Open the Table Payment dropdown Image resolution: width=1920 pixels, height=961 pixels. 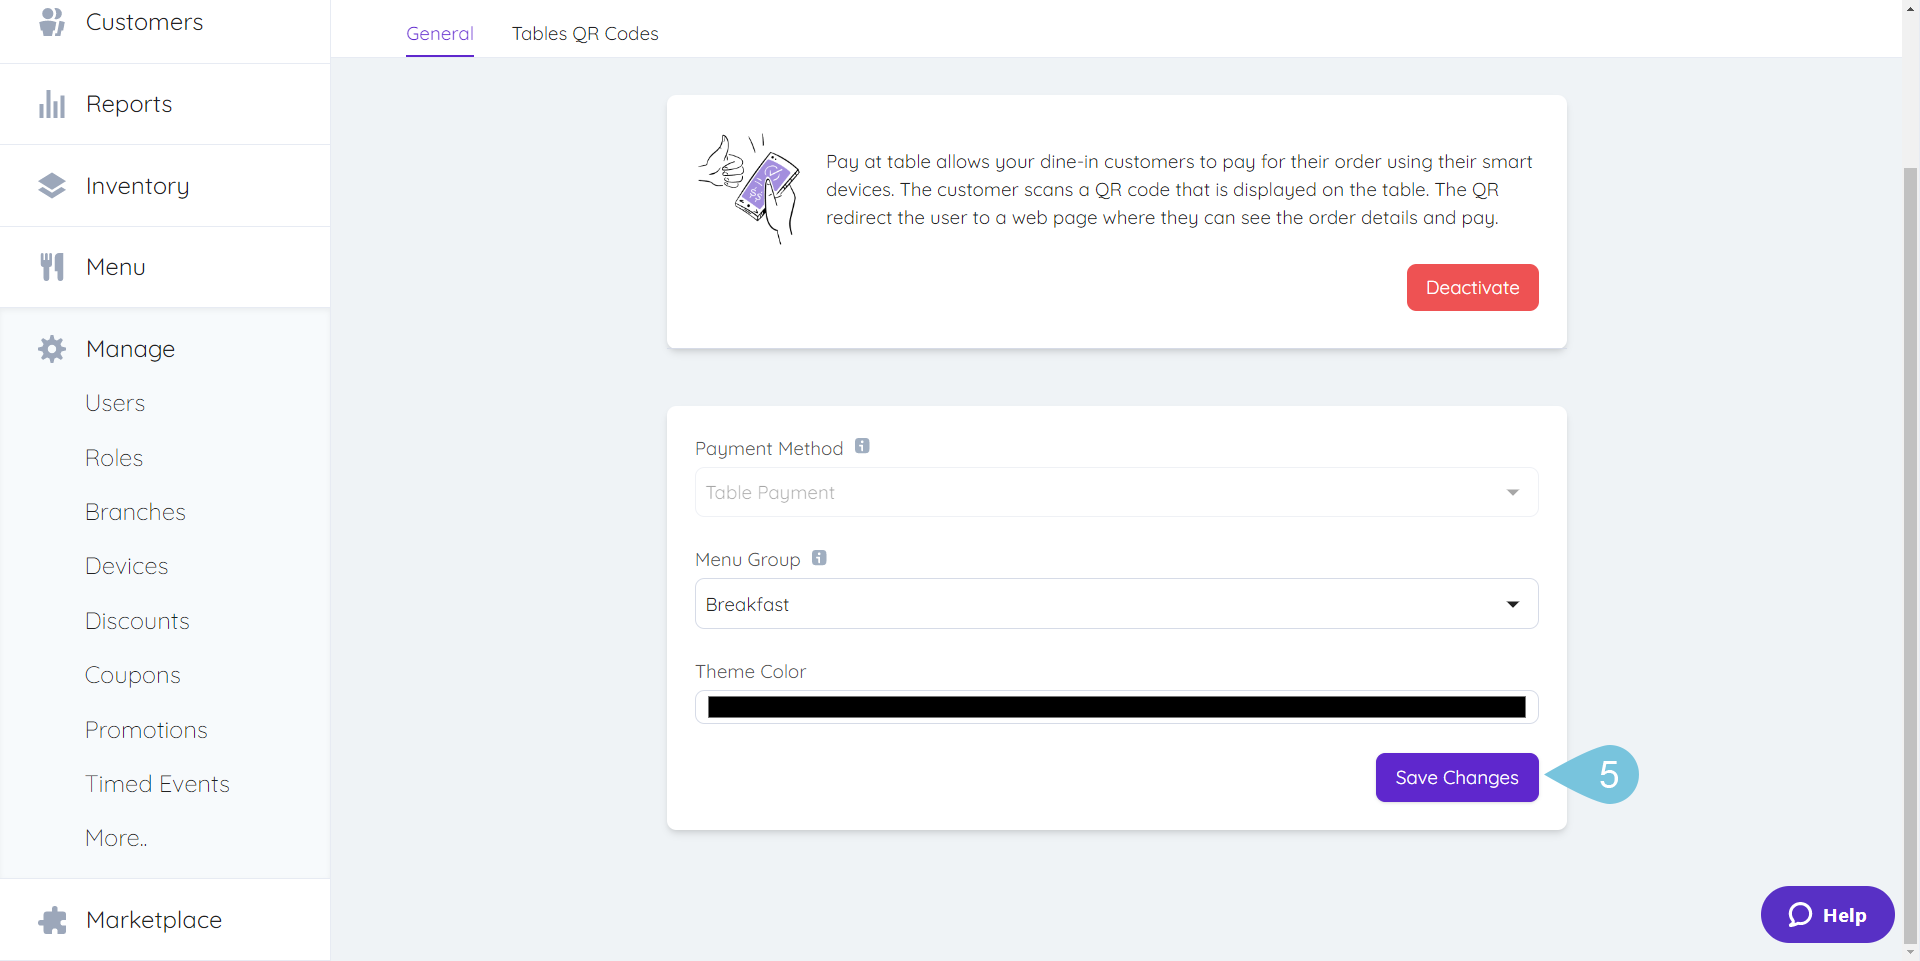click(x=1116, y=492)
